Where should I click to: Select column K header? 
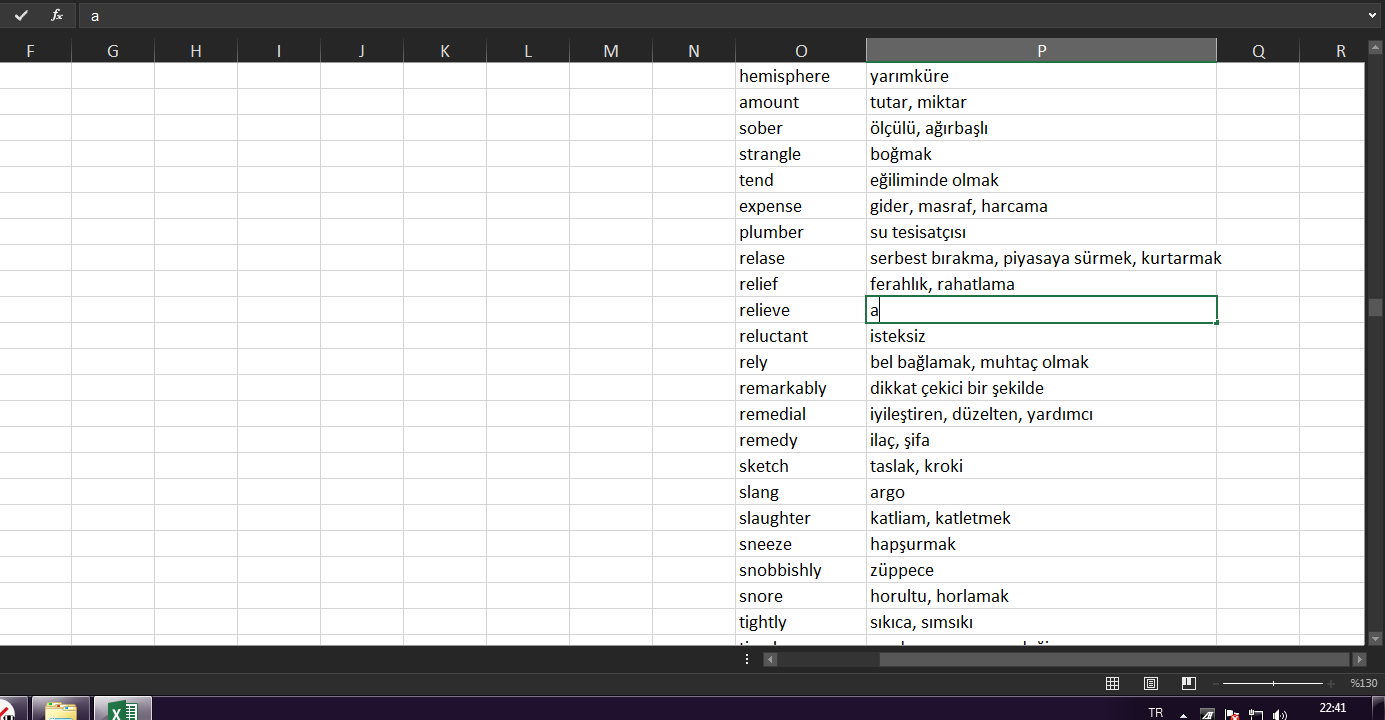[445, 51]
